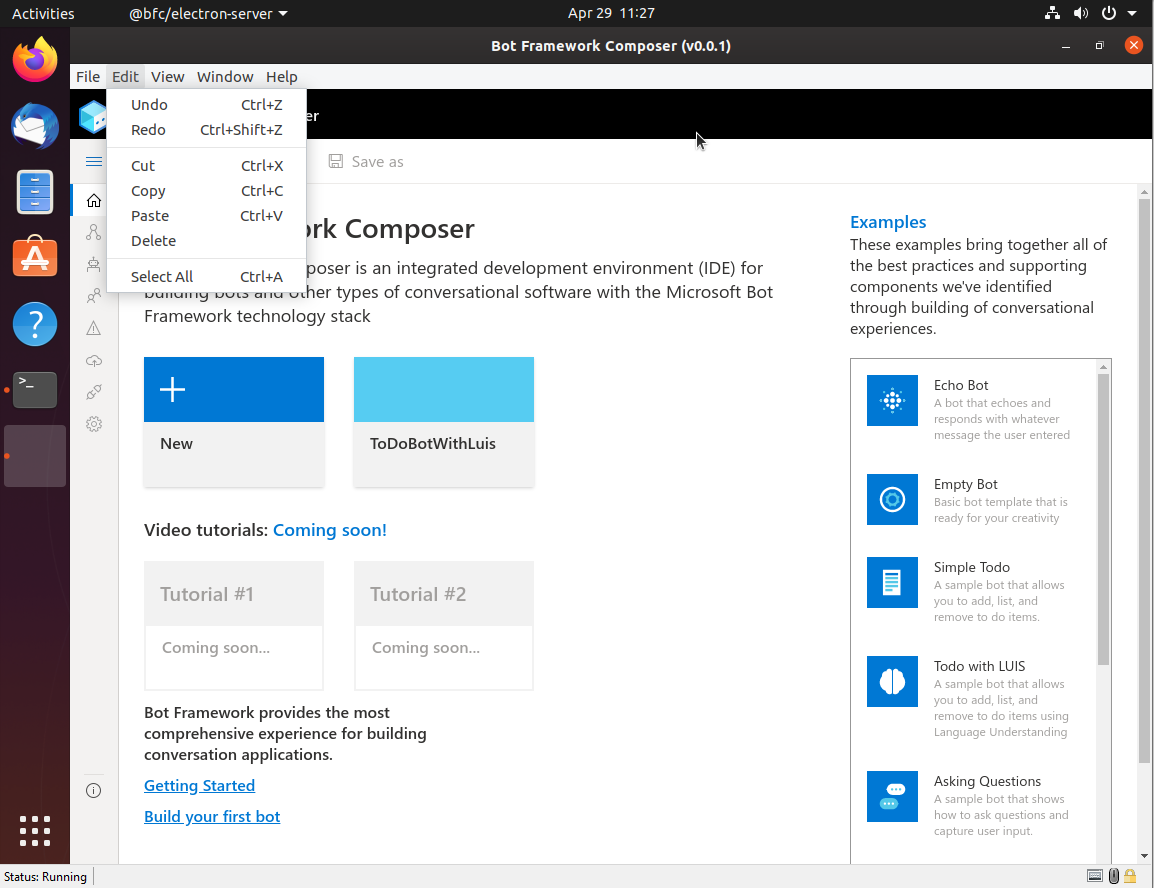This screenshot has width=1154, height=888.
Task: Open the clock Apr 29 11:27 calendar
Action: click(x=611, y=13)
